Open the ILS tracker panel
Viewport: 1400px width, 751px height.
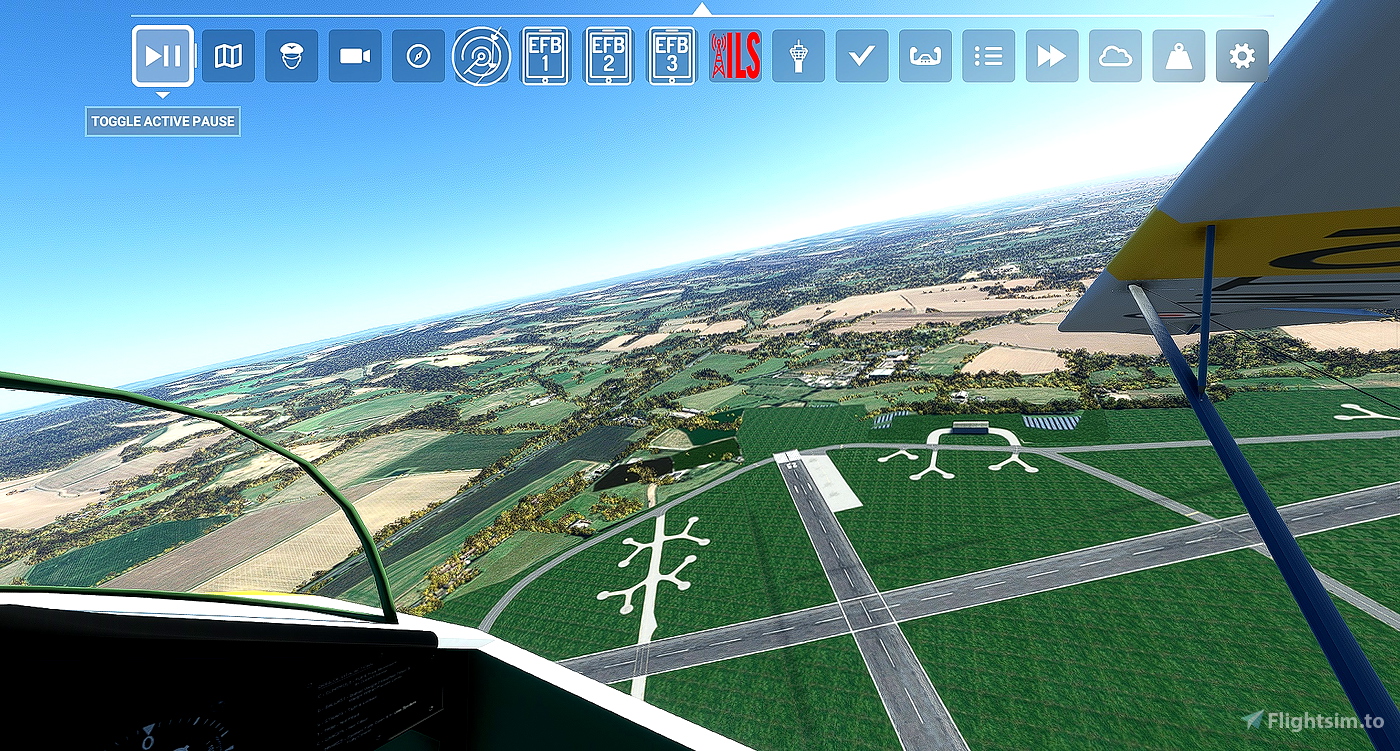tap(736, 56)
